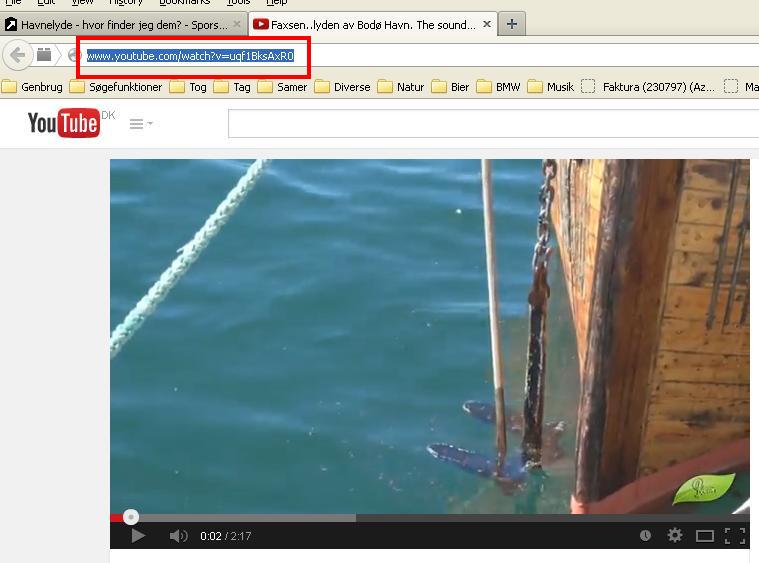Click the YouTube search field
This screenshot has width=759, height=563.
click(x=493, y=123)
